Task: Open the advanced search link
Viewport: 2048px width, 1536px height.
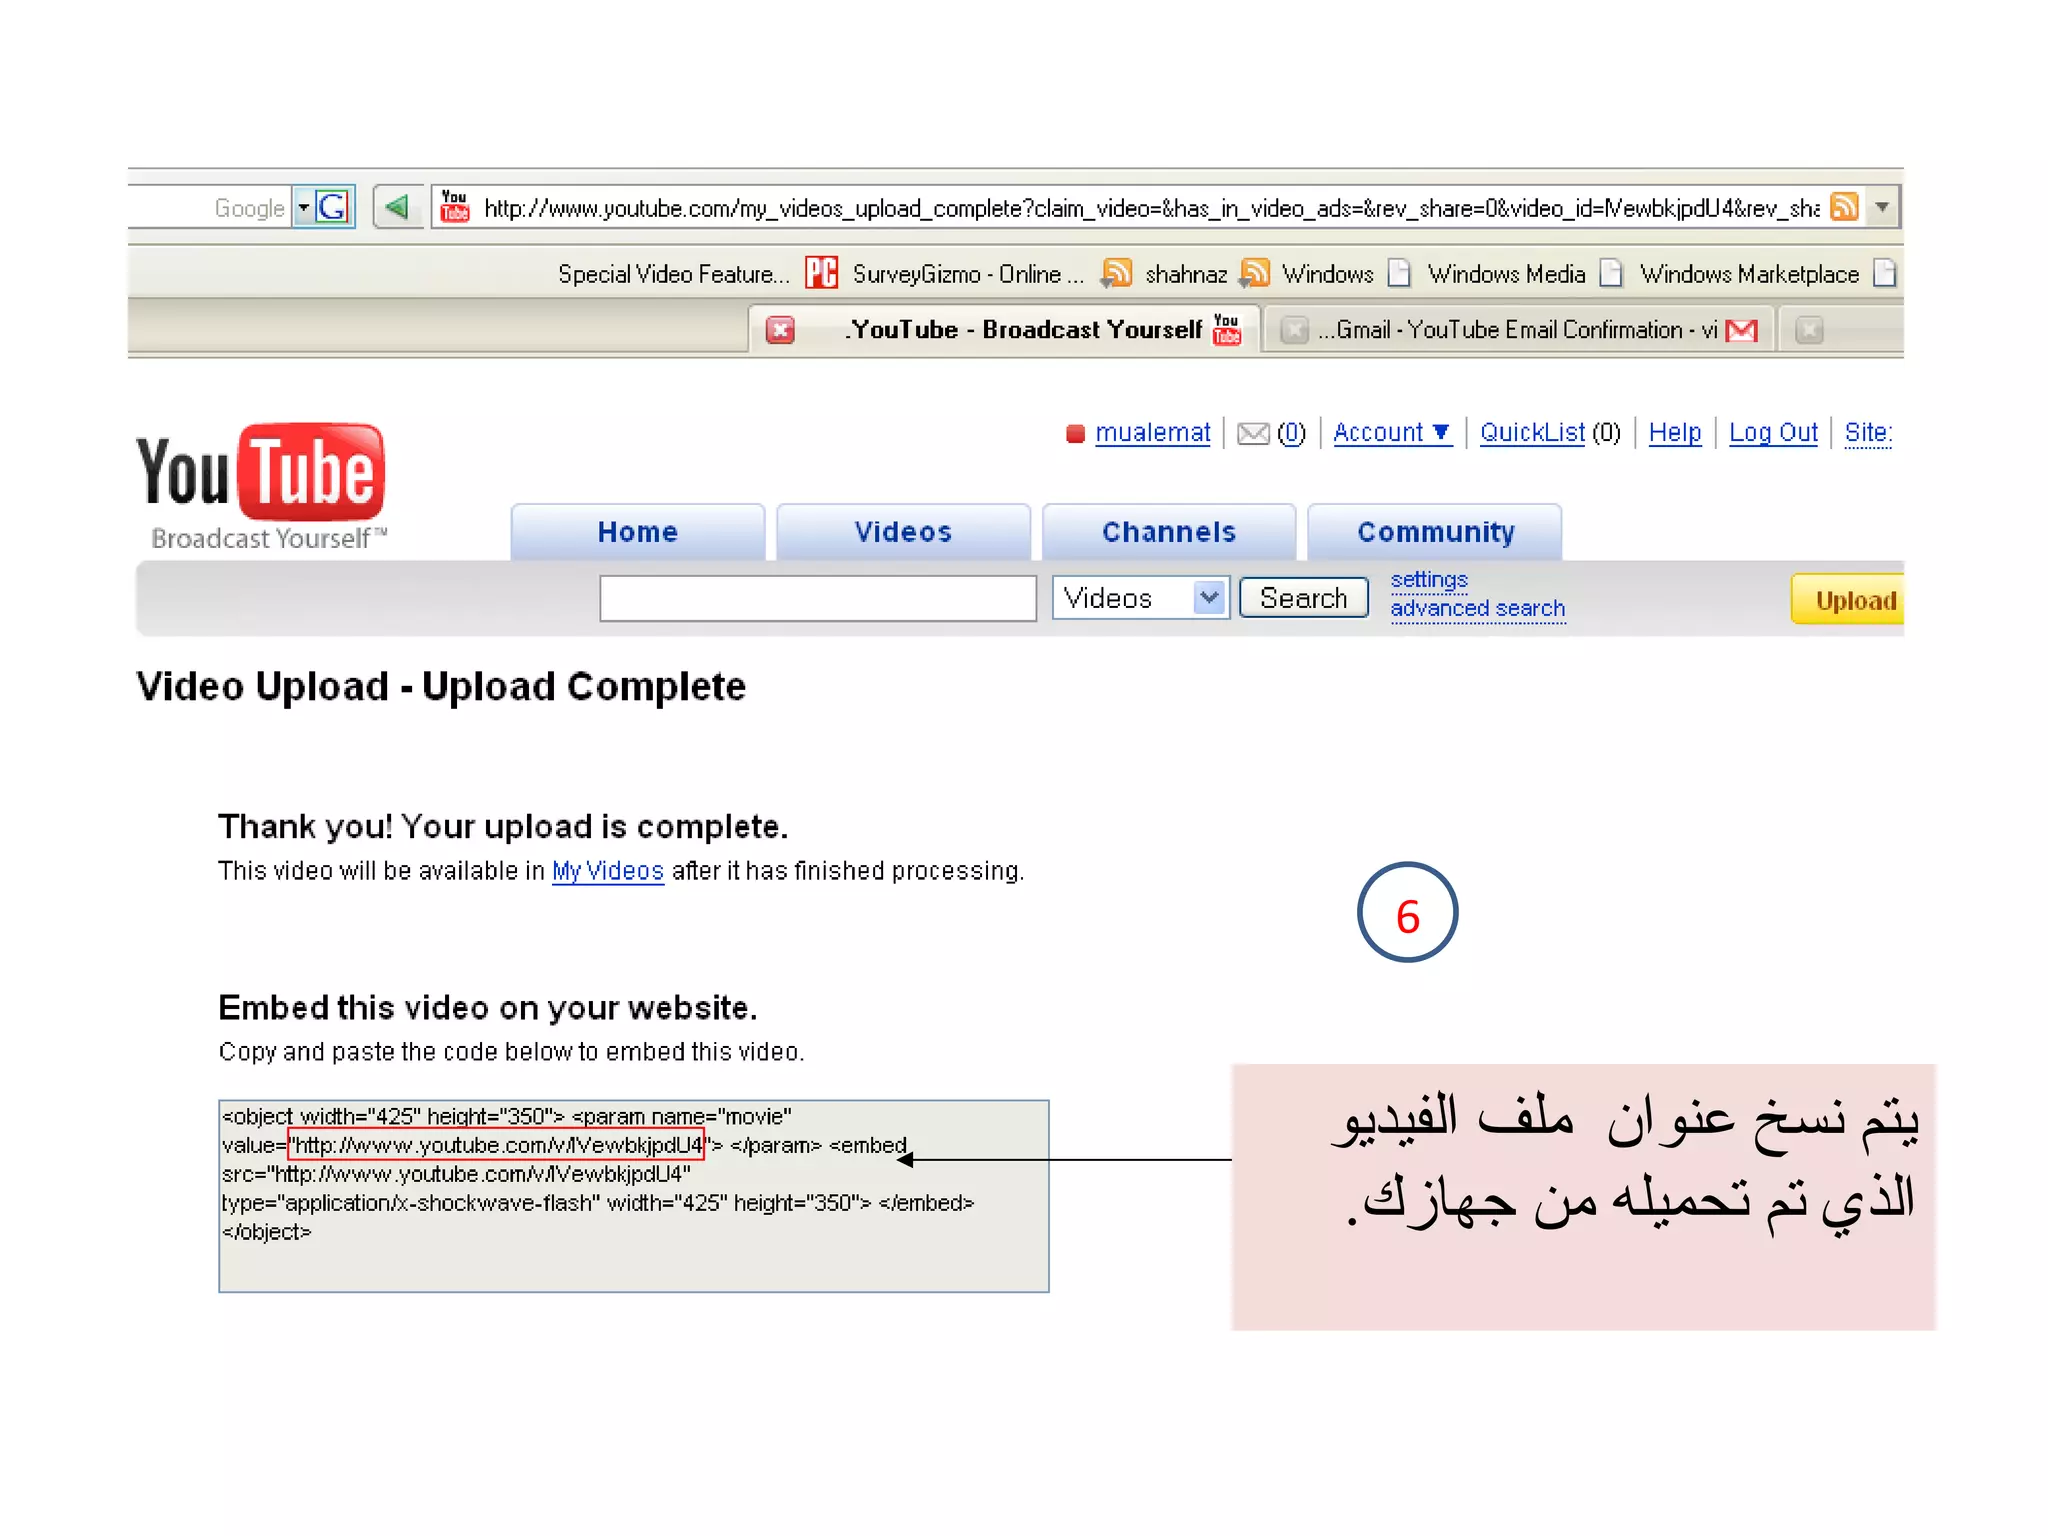Action: tap(1478, 608)
